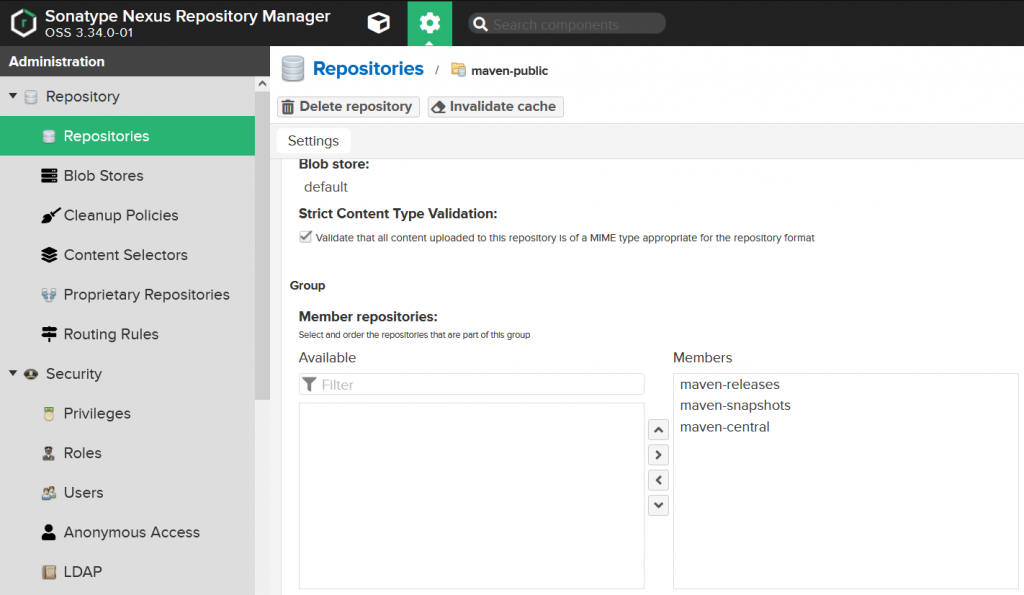Open Anonymous Access settings
Viewport: 1024px width, 595px height.
click(x=127, y=532)
